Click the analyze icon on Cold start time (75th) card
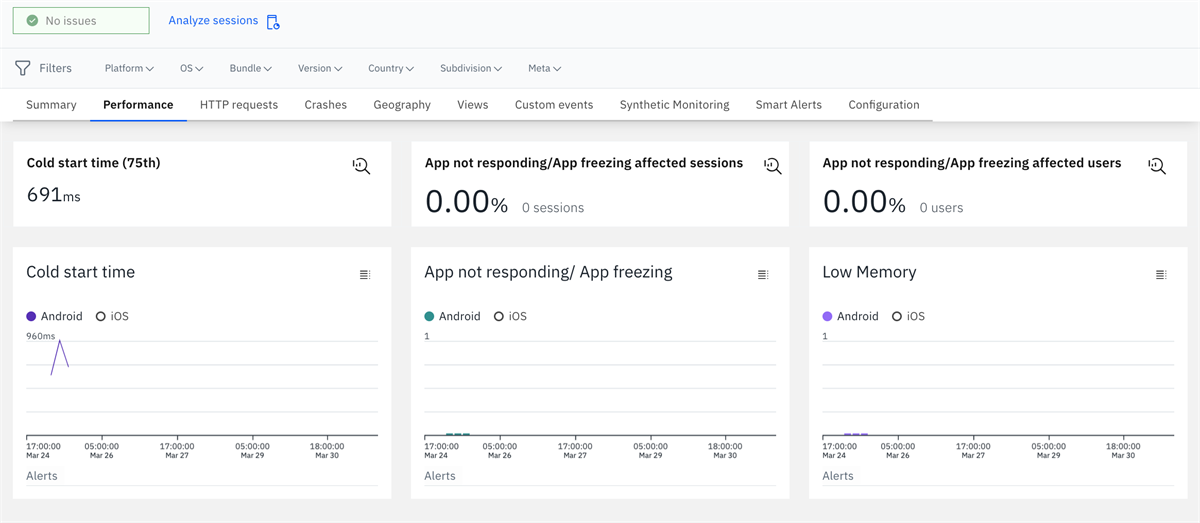 coord(361,166)
